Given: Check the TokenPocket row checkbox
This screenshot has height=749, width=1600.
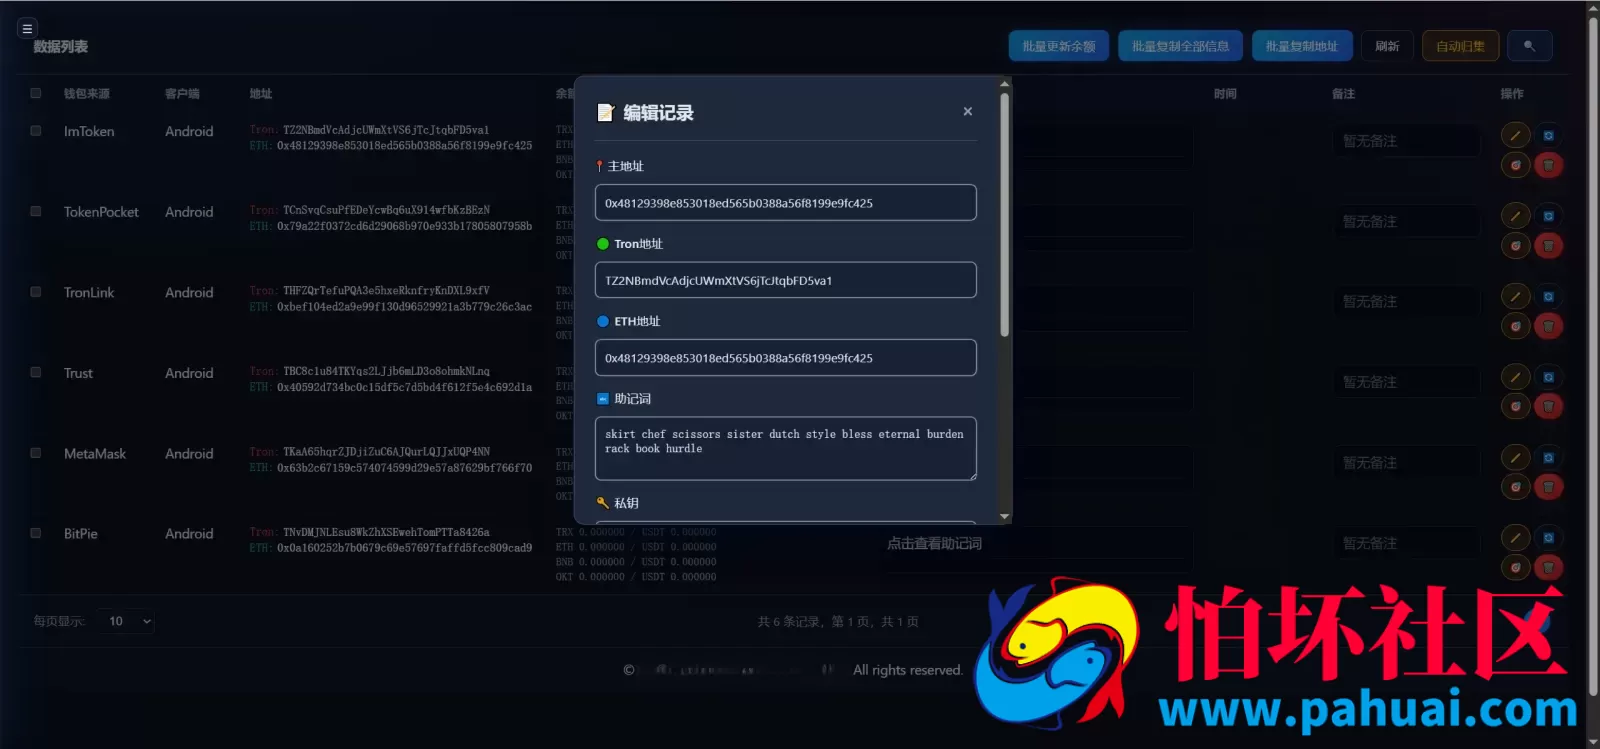Looking at the screenshot, I should pyautogui.click(x=36, y=212).
